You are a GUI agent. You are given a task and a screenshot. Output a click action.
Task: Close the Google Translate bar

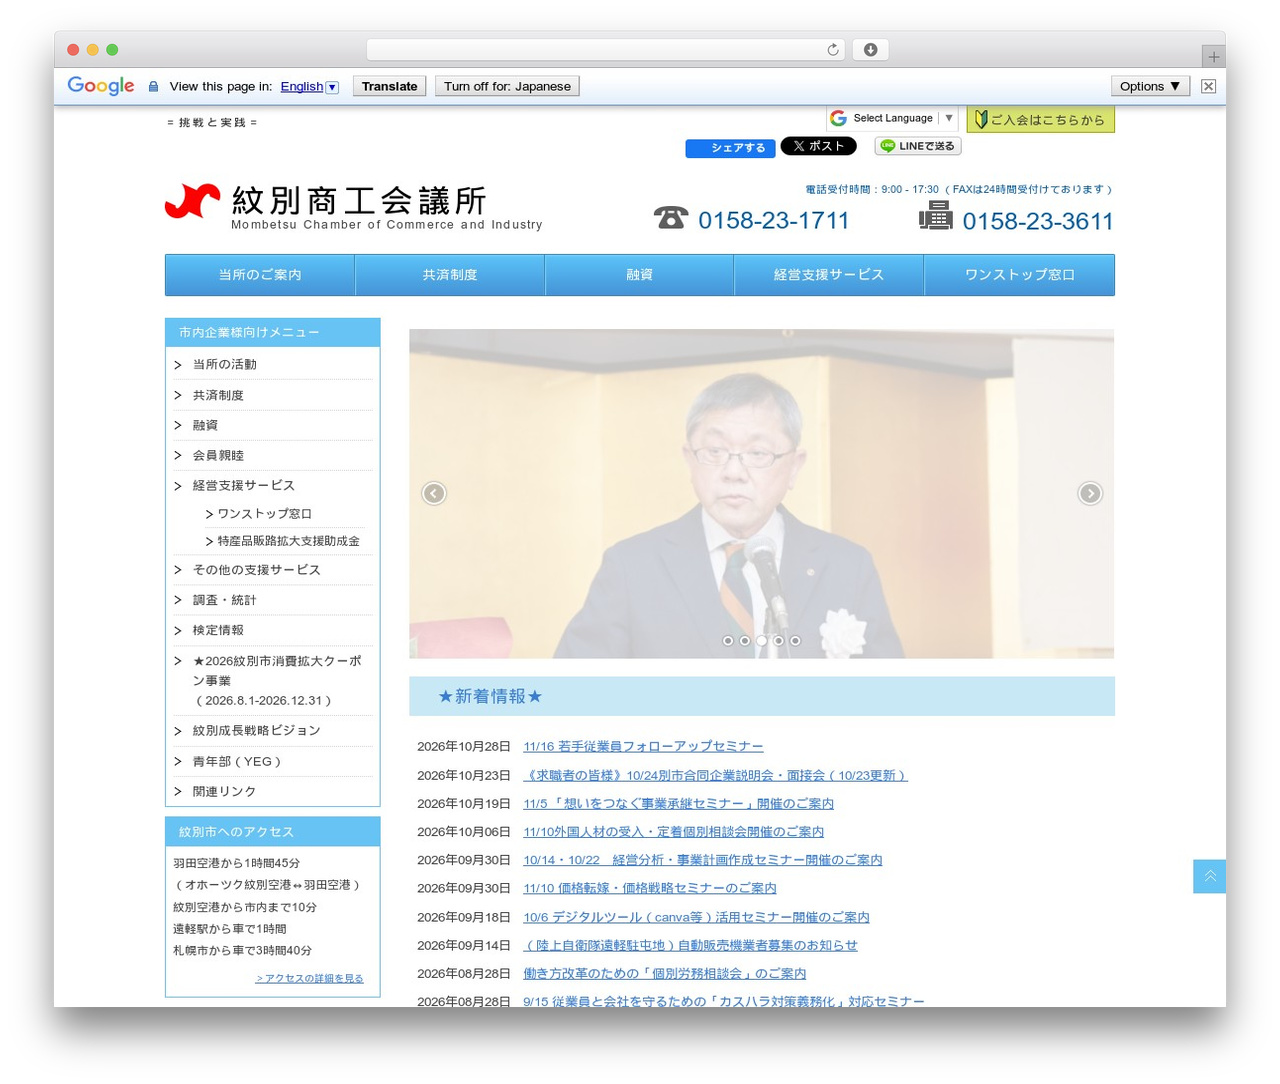1208,86
